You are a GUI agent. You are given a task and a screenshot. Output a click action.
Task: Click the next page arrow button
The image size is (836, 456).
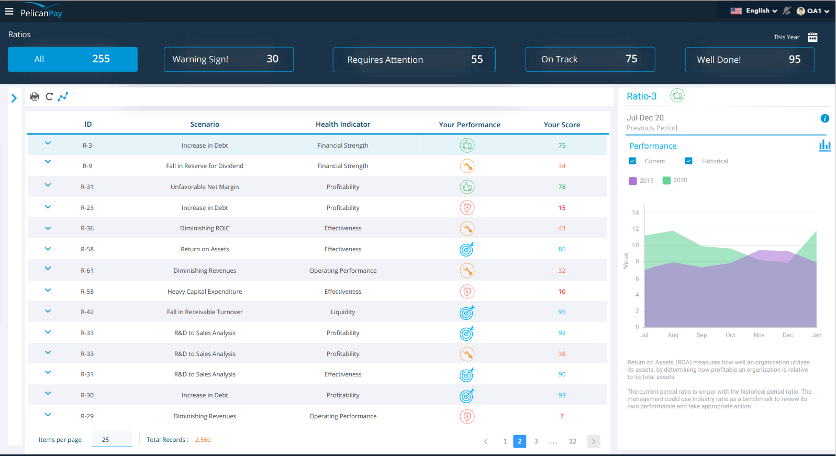point(593,441)
